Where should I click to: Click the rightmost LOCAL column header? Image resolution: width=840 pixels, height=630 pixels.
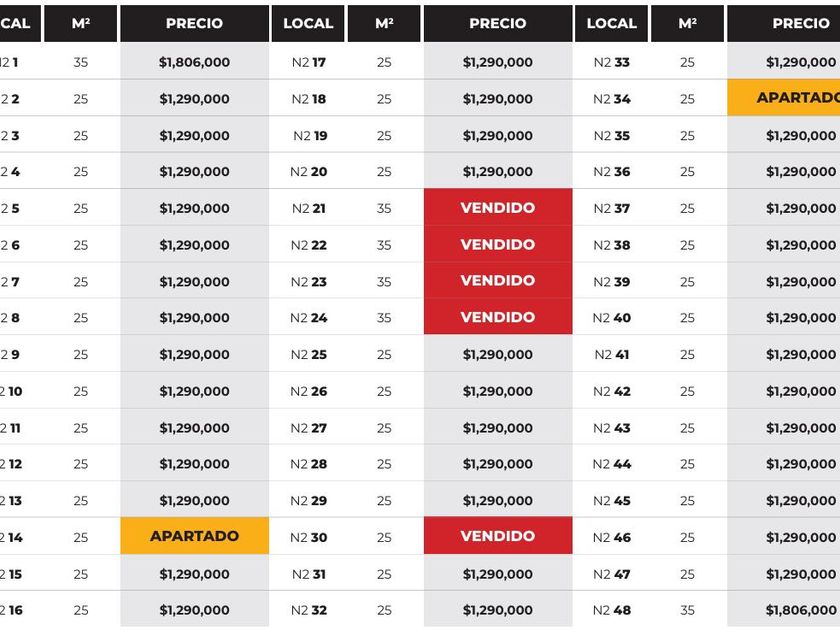pyautogui.click(x=611, y=23)
